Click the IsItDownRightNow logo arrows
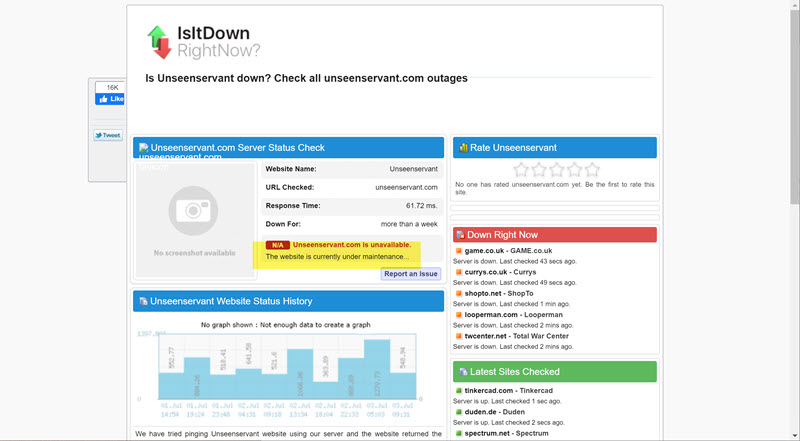 [x=159, y=42]
